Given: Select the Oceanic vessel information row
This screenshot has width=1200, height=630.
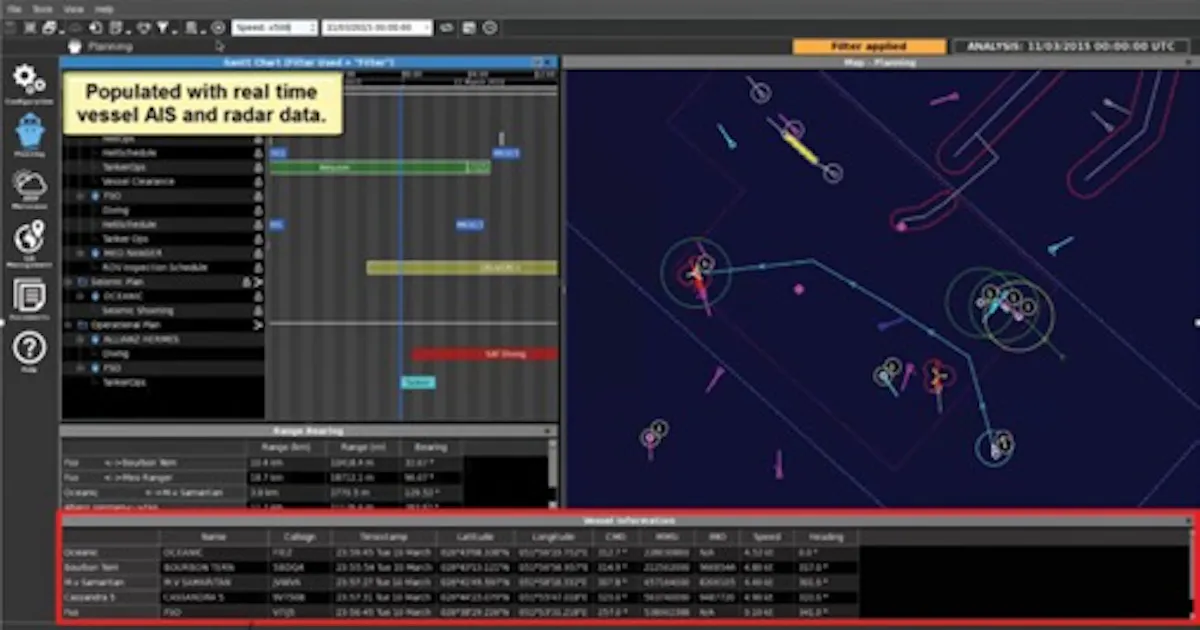Looking at the screenshot, I should (460, 552).
